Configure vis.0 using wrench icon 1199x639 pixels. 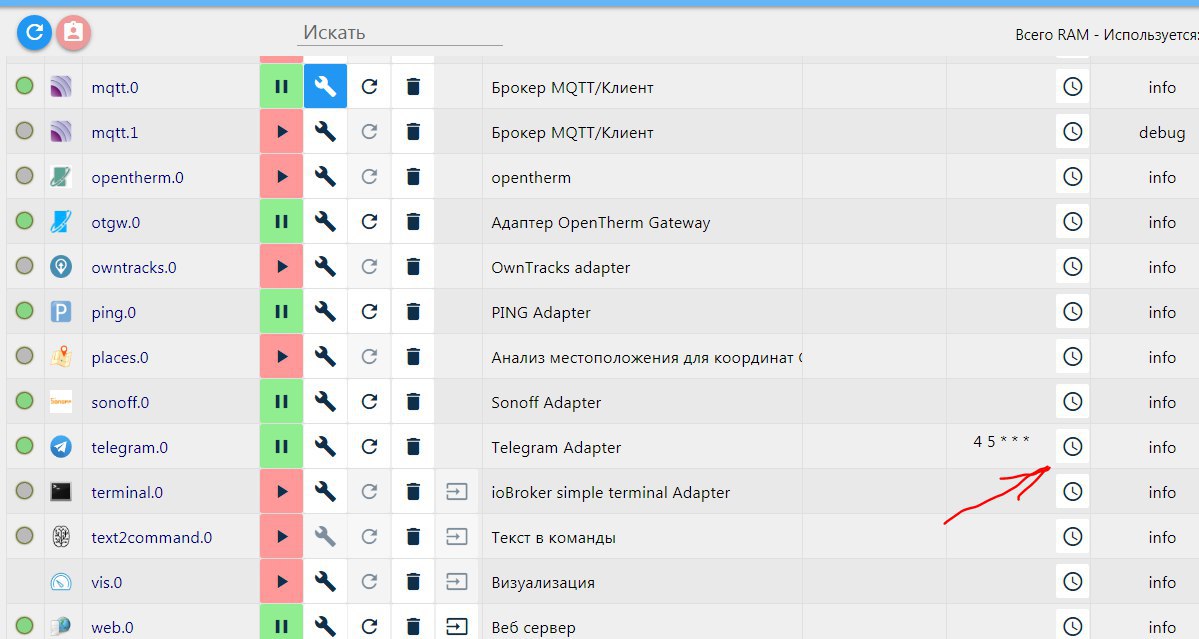point(325,582)
